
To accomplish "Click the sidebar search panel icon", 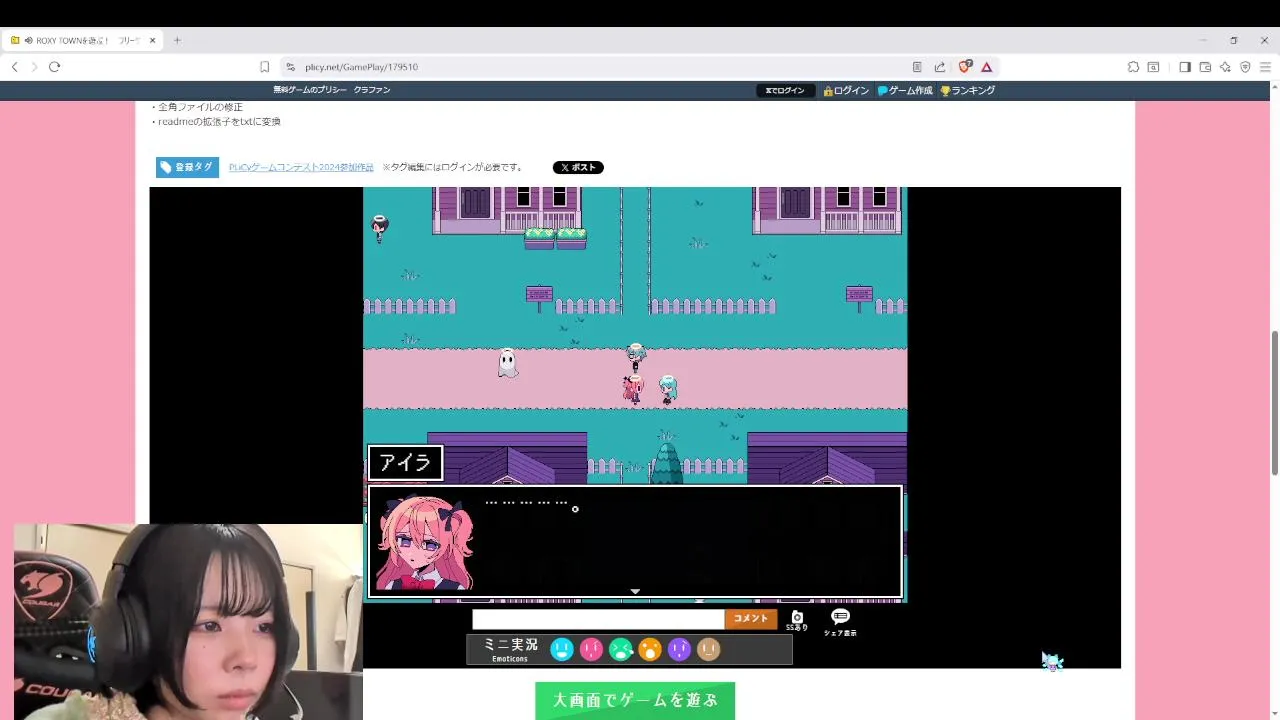I will (1153, 67).
